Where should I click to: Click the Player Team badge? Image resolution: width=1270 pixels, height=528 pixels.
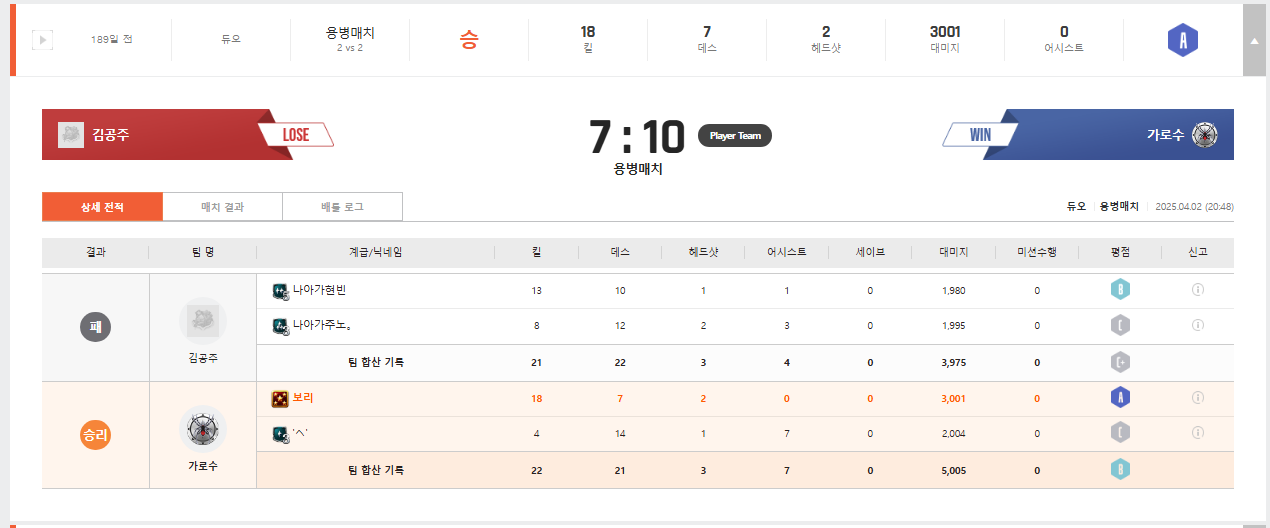pyautogui.click(x=735, y=136)
